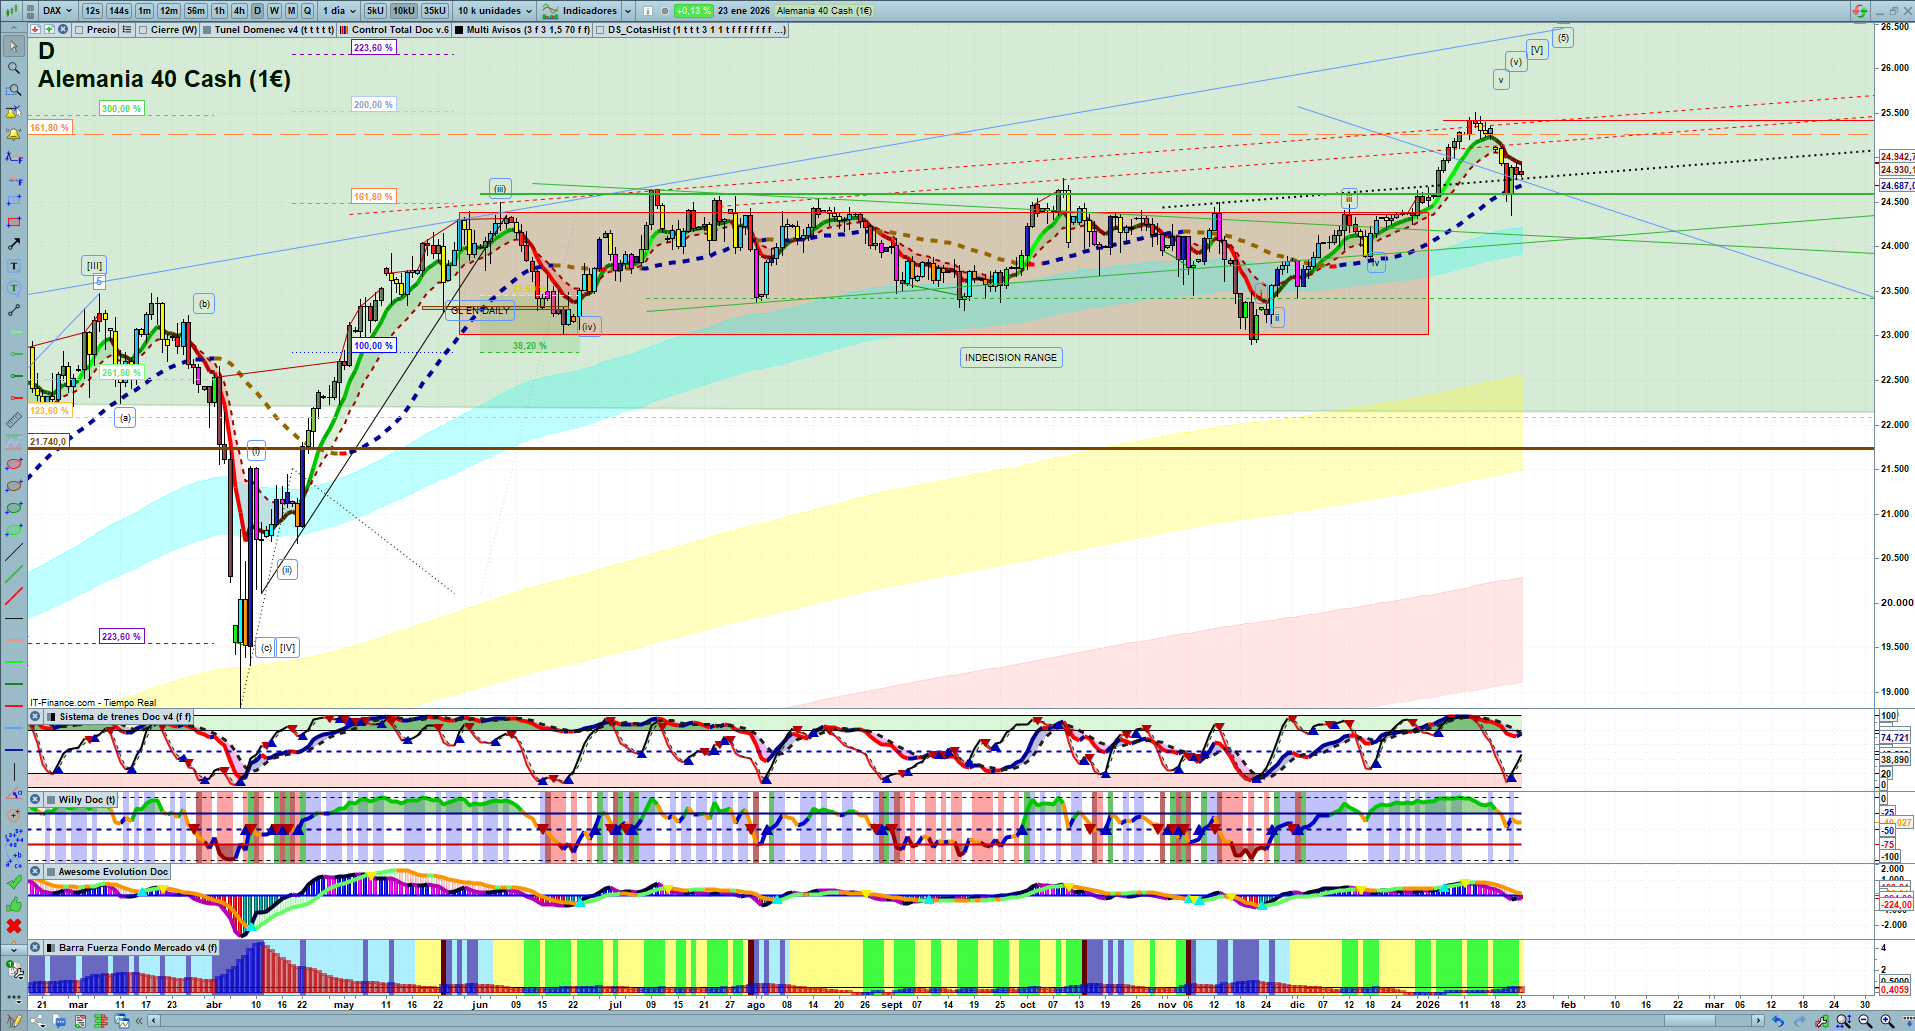This screenshot has height=1031, width=1915.
Task: Click the 35kU units button
Action: (x=435, y=11)
